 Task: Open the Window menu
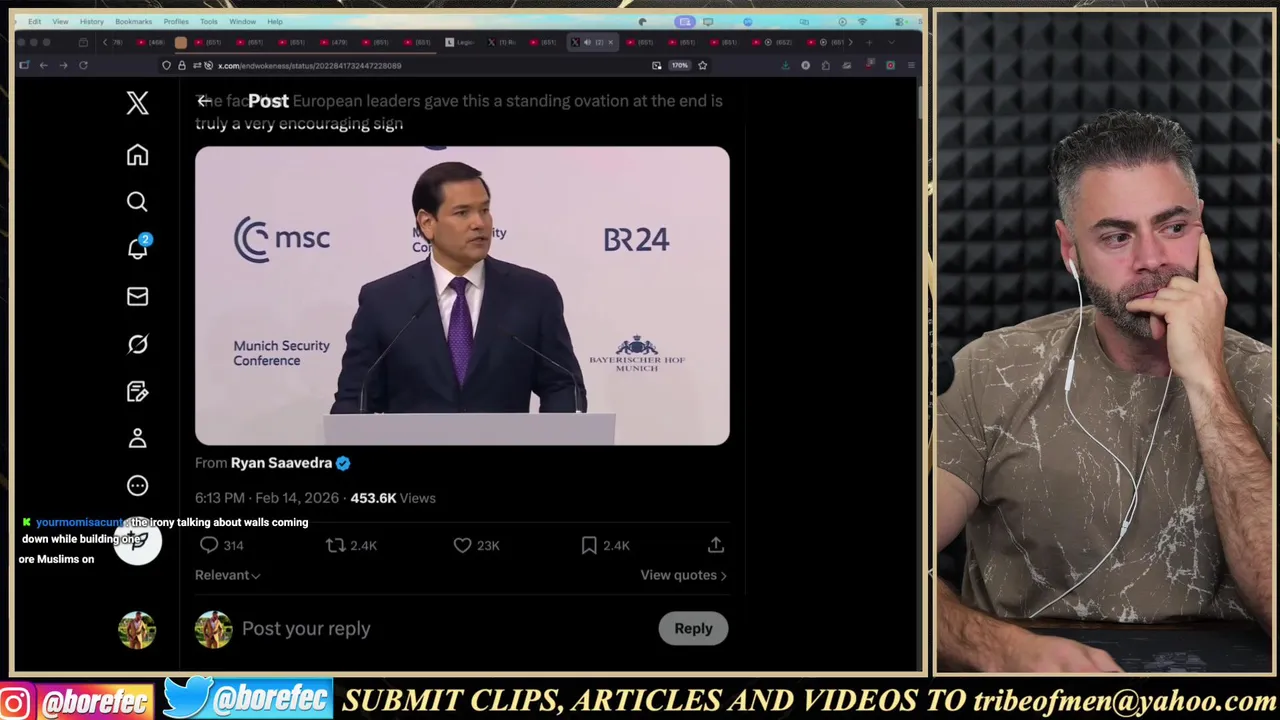(x=242, y=21)
